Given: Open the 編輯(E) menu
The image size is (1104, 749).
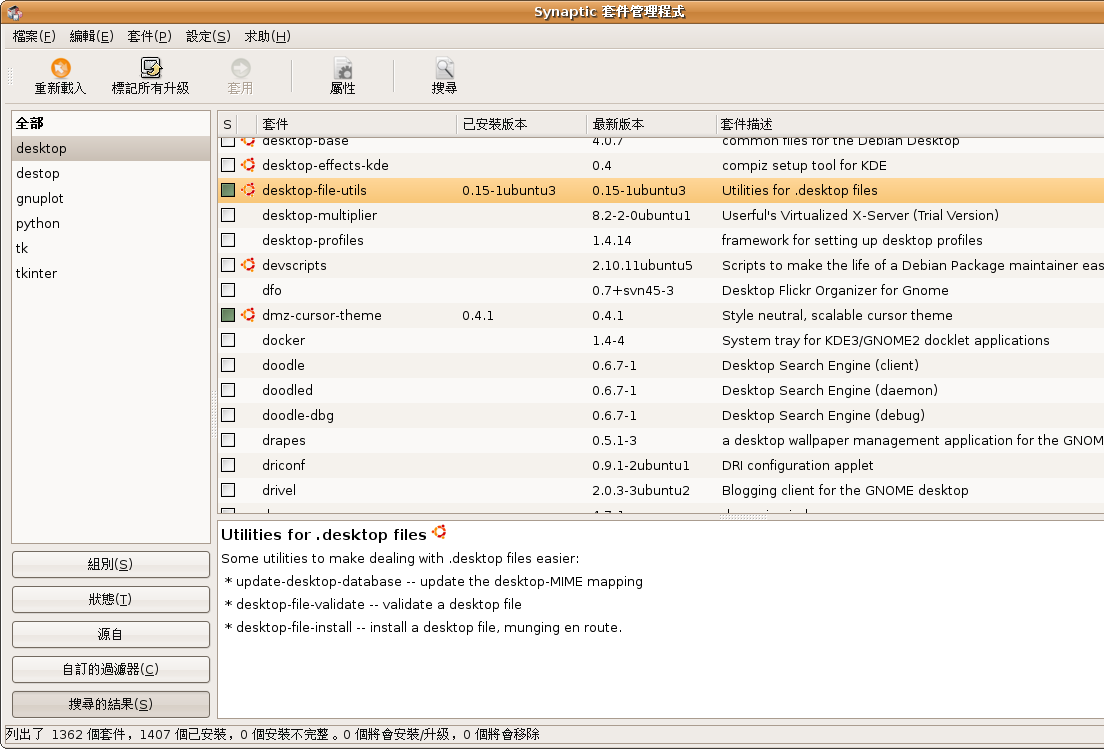Looking at the screenshot, I should pyautogui.click(x=92, y=36).
